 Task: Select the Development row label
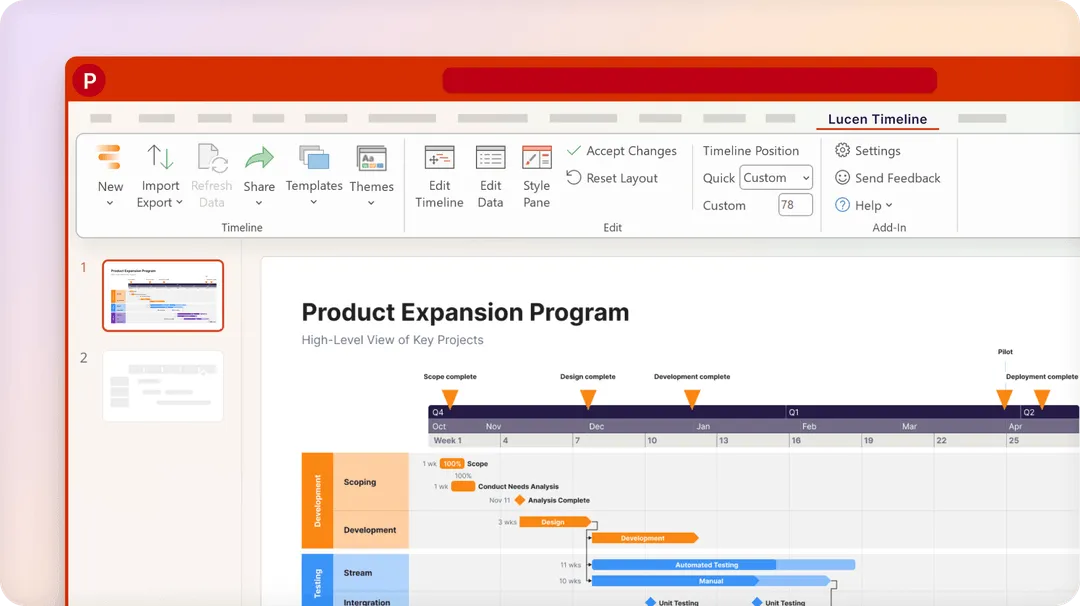click(370, 530)
